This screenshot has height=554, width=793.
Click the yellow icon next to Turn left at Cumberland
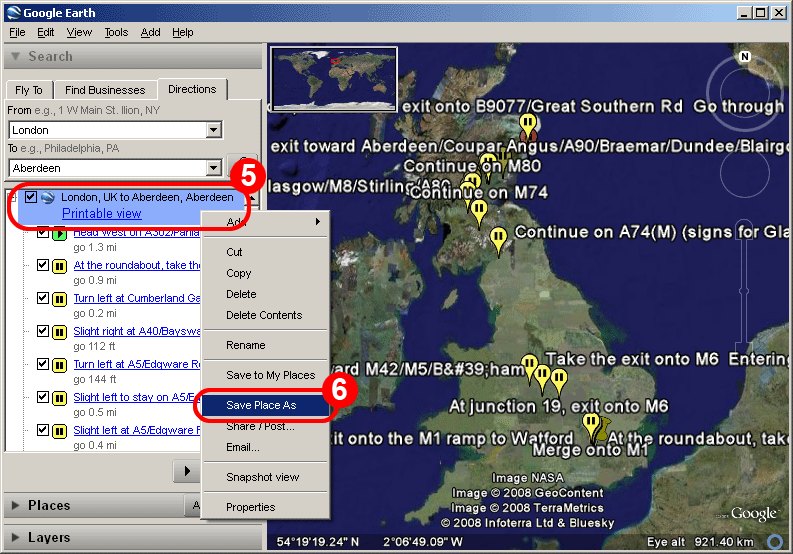(x=59, y=299)
